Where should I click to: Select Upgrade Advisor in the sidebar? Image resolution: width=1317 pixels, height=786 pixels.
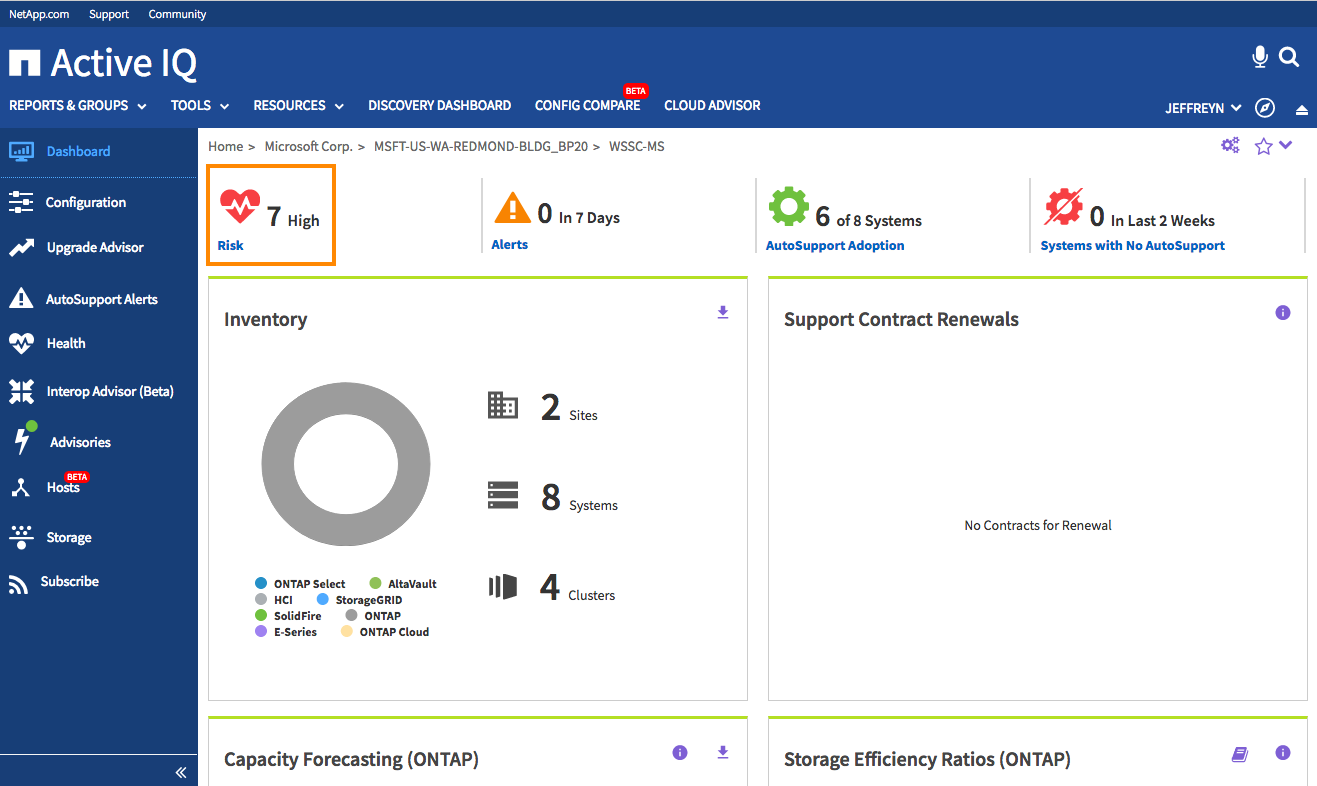(x=95, y=248)
